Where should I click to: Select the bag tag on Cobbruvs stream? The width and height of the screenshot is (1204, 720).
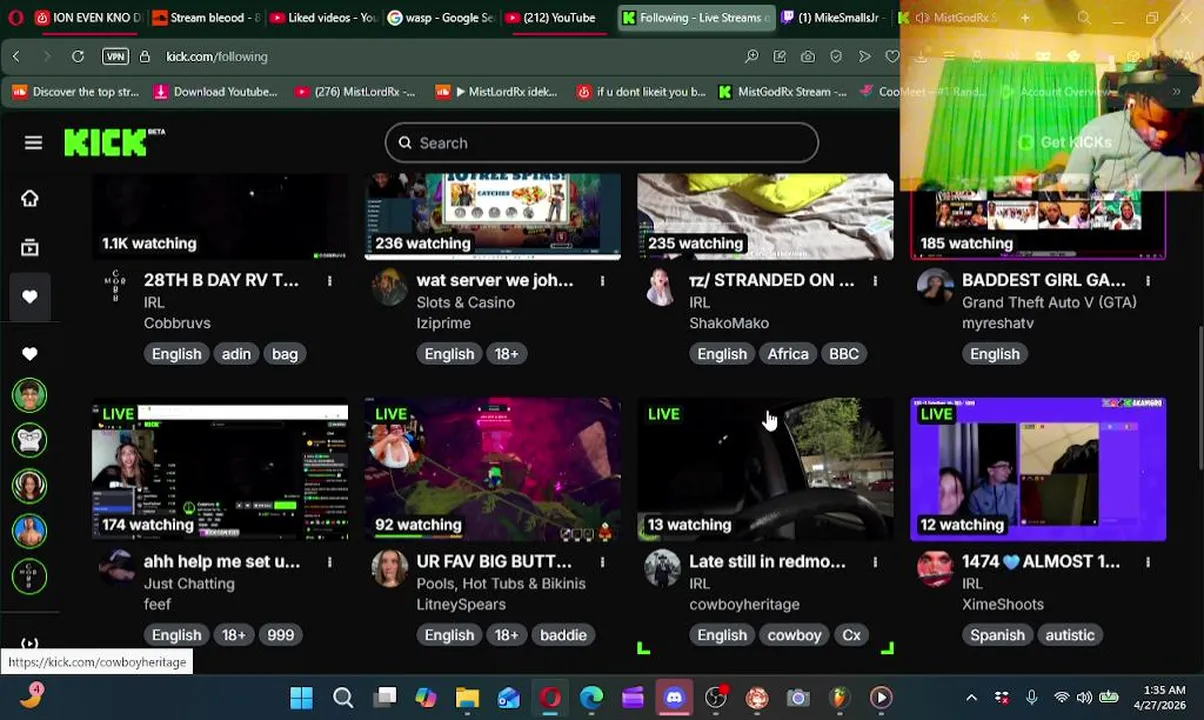tap(285, 354)
